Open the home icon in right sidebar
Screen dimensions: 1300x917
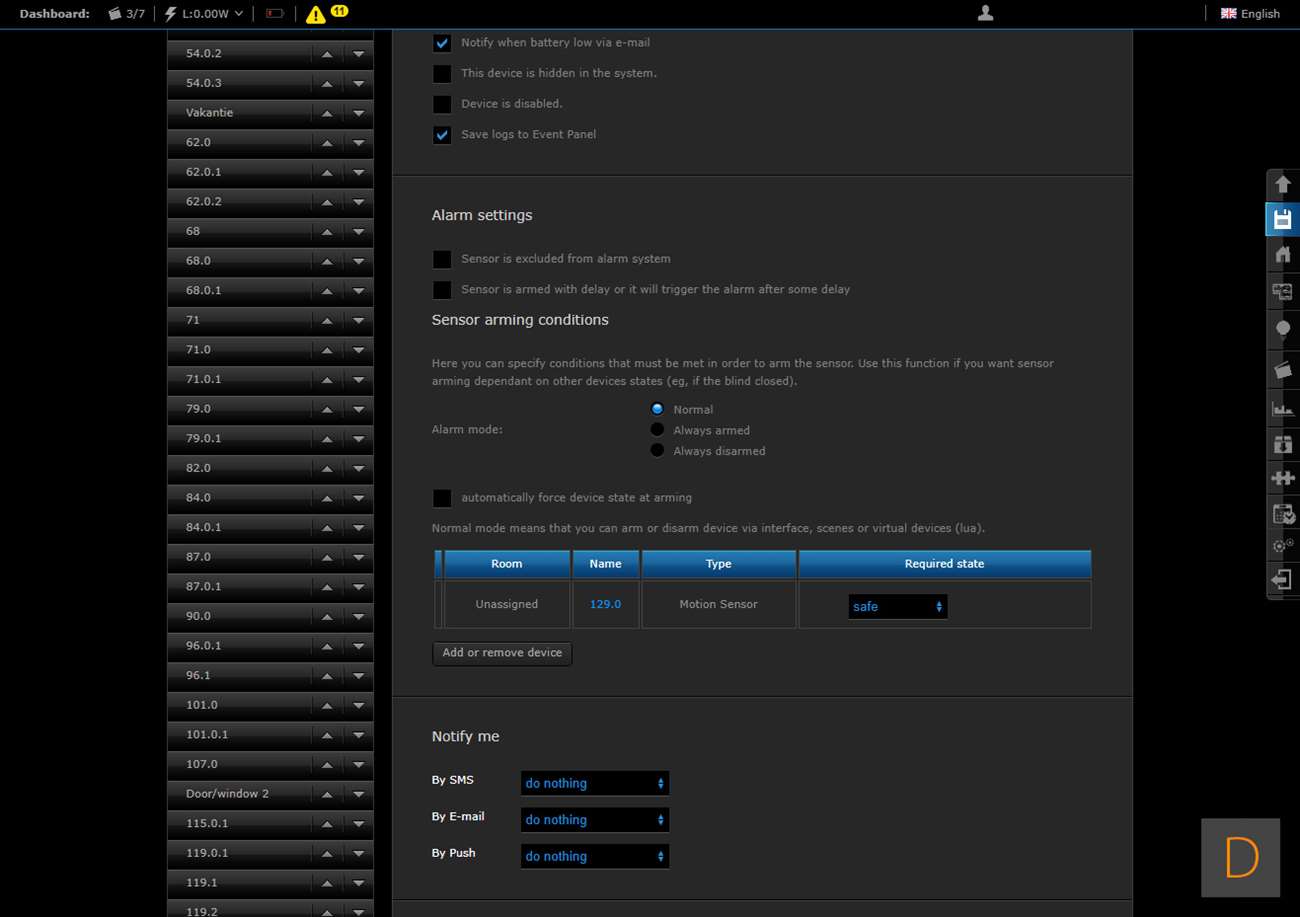point(1282,255)
